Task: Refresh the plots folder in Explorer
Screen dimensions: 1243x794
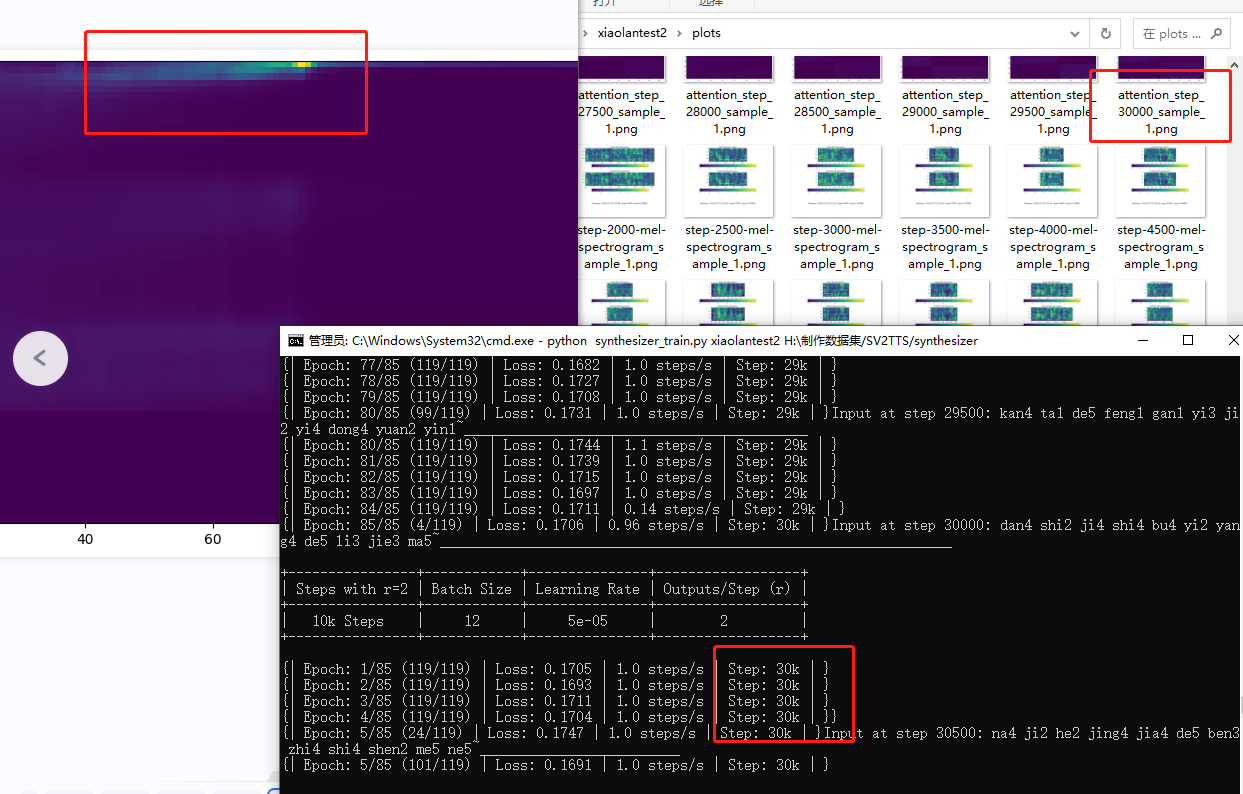Action: point(1105,33)
